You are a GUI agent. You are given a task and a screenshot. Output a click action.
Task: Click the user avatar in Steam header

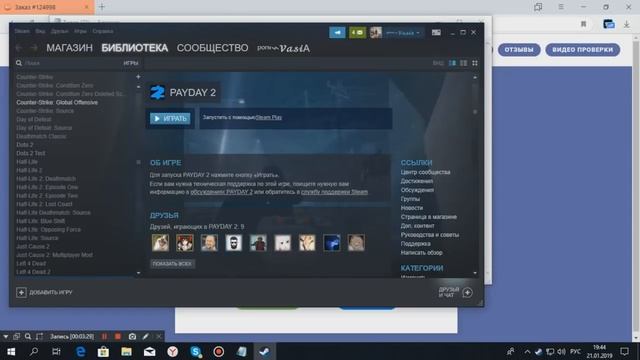tap(376, 32)
